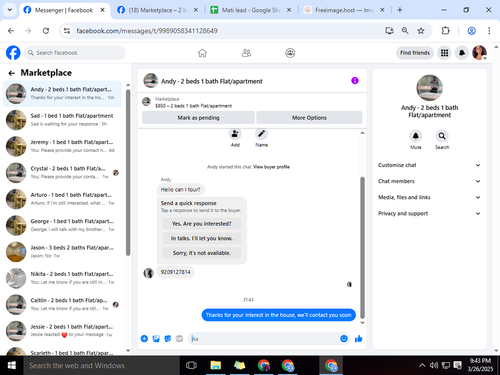This screenshot has height=375, width=500.
Task: Send a thumbs-up like
Action: click(358, 339)
